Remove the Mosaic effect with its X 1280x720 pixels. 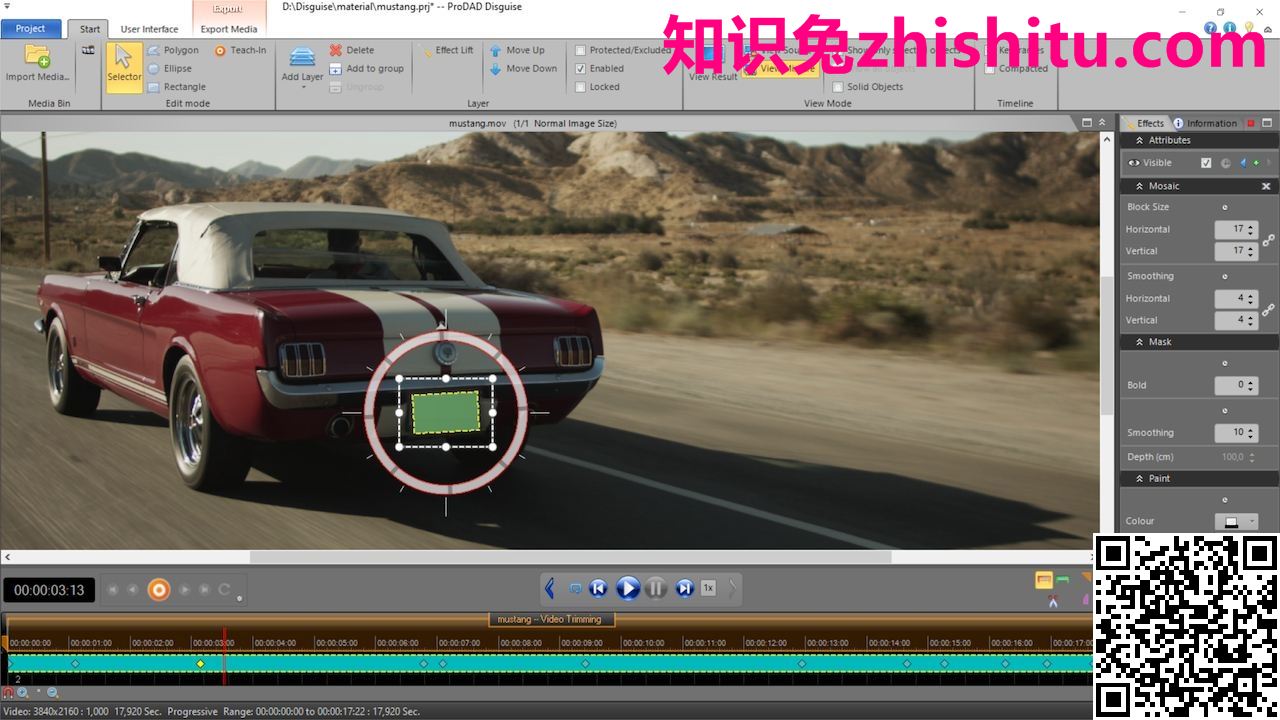(x=1266, y=186)
